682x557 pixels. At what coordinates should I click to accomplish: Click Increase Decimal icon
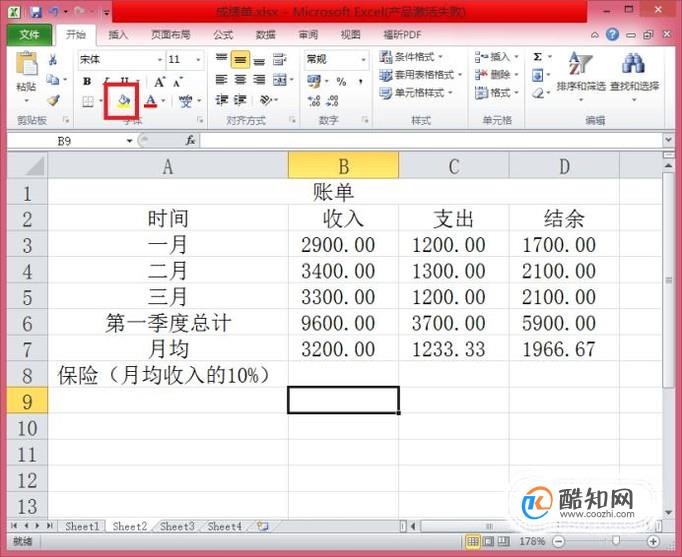click(314, 101)
